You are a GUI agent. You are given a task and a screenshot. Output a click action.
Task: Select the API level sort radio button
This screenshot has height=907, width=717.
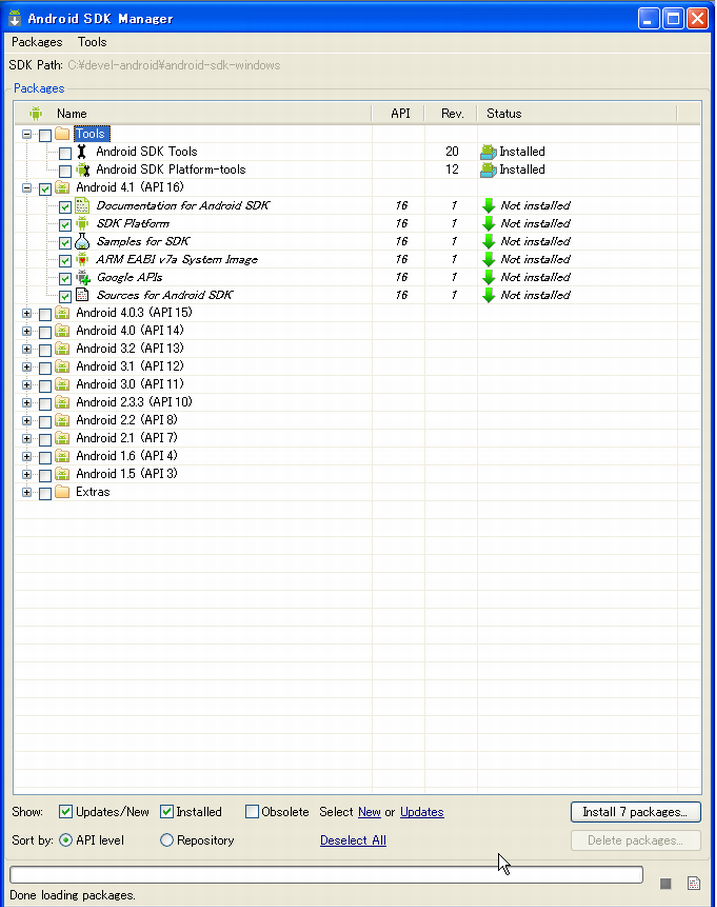tap(66, 840)
